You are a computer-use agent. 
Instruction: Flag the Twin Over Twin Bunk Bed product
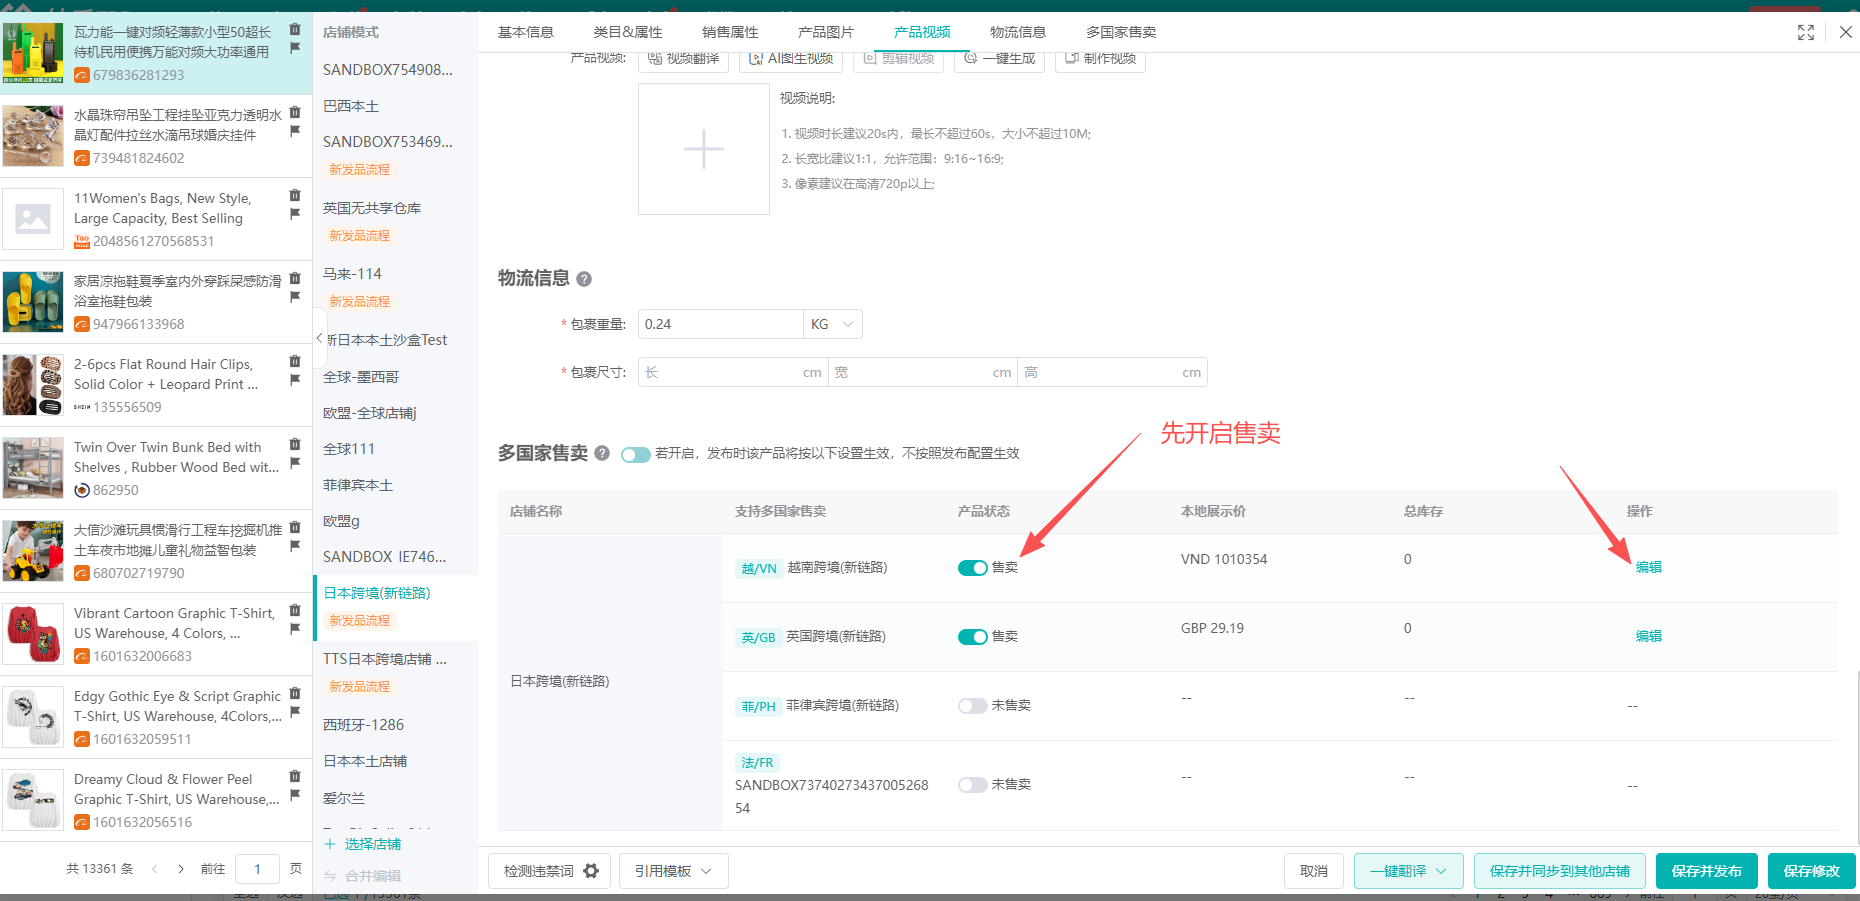click(x=295, y=463)
